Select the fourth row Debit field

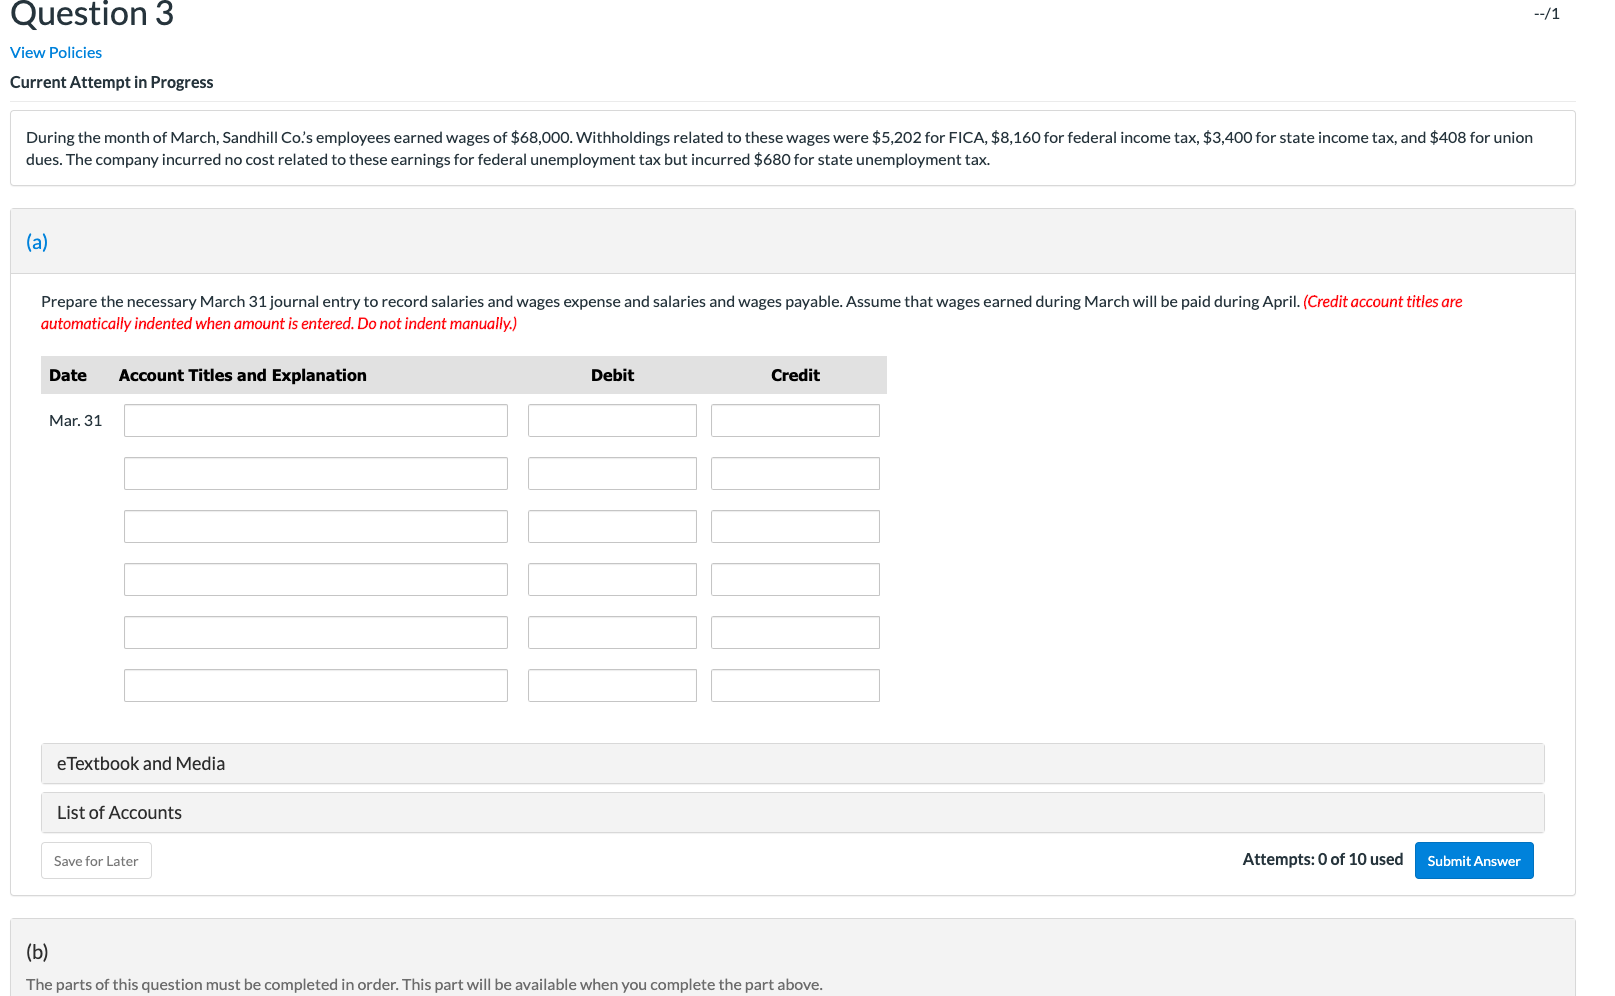(x=611, y=579)
